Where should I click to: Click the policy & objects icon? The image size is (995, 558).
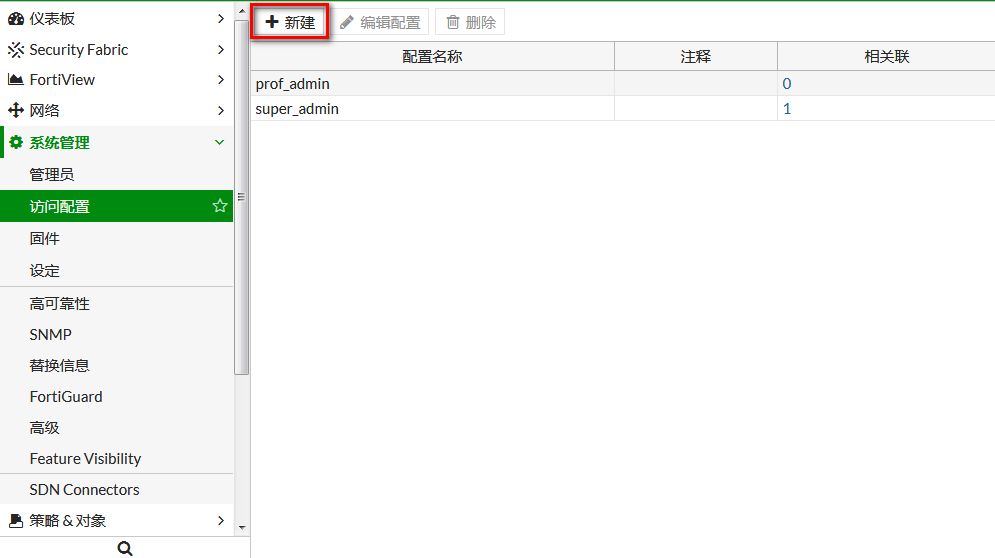tap(16, 521)
